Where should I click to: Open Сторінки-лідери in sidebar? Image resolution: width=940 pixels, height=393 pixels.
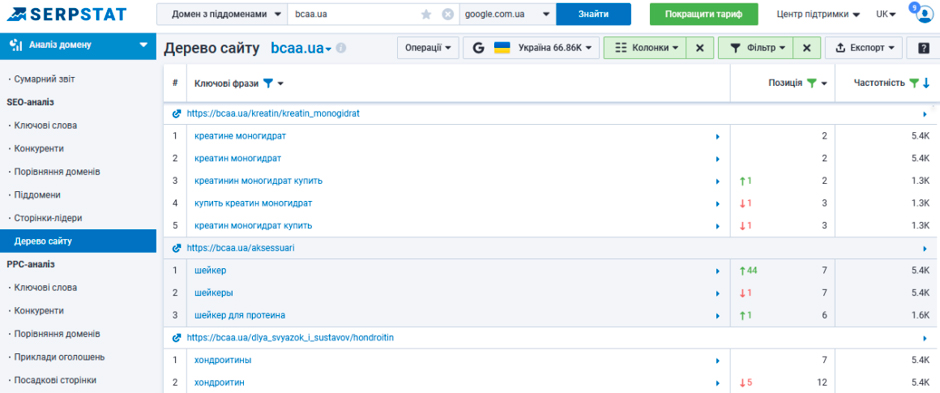point(47,218)
